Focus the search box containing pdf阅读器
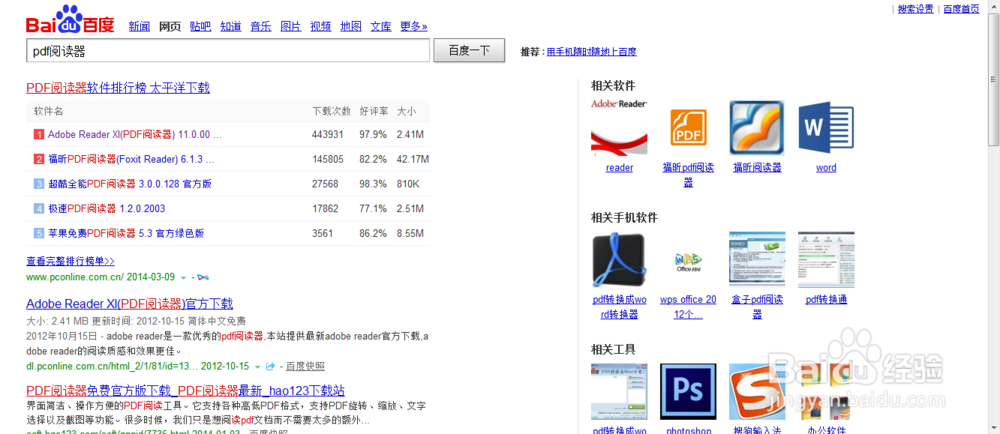This screenshot has width=1000, height=434. coord(228,50)
